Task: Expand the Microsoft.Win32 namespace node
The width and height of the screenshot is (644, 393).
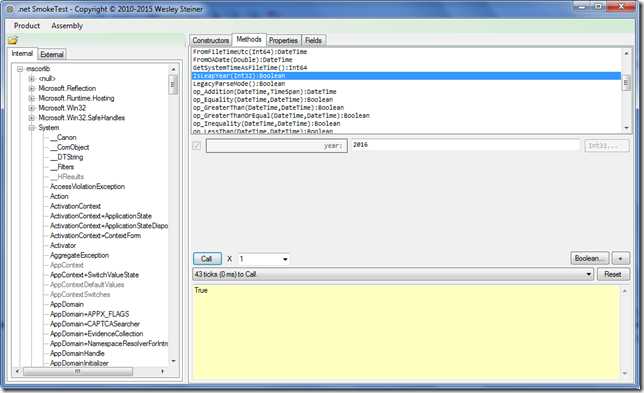Action: (x=32, y=108)
